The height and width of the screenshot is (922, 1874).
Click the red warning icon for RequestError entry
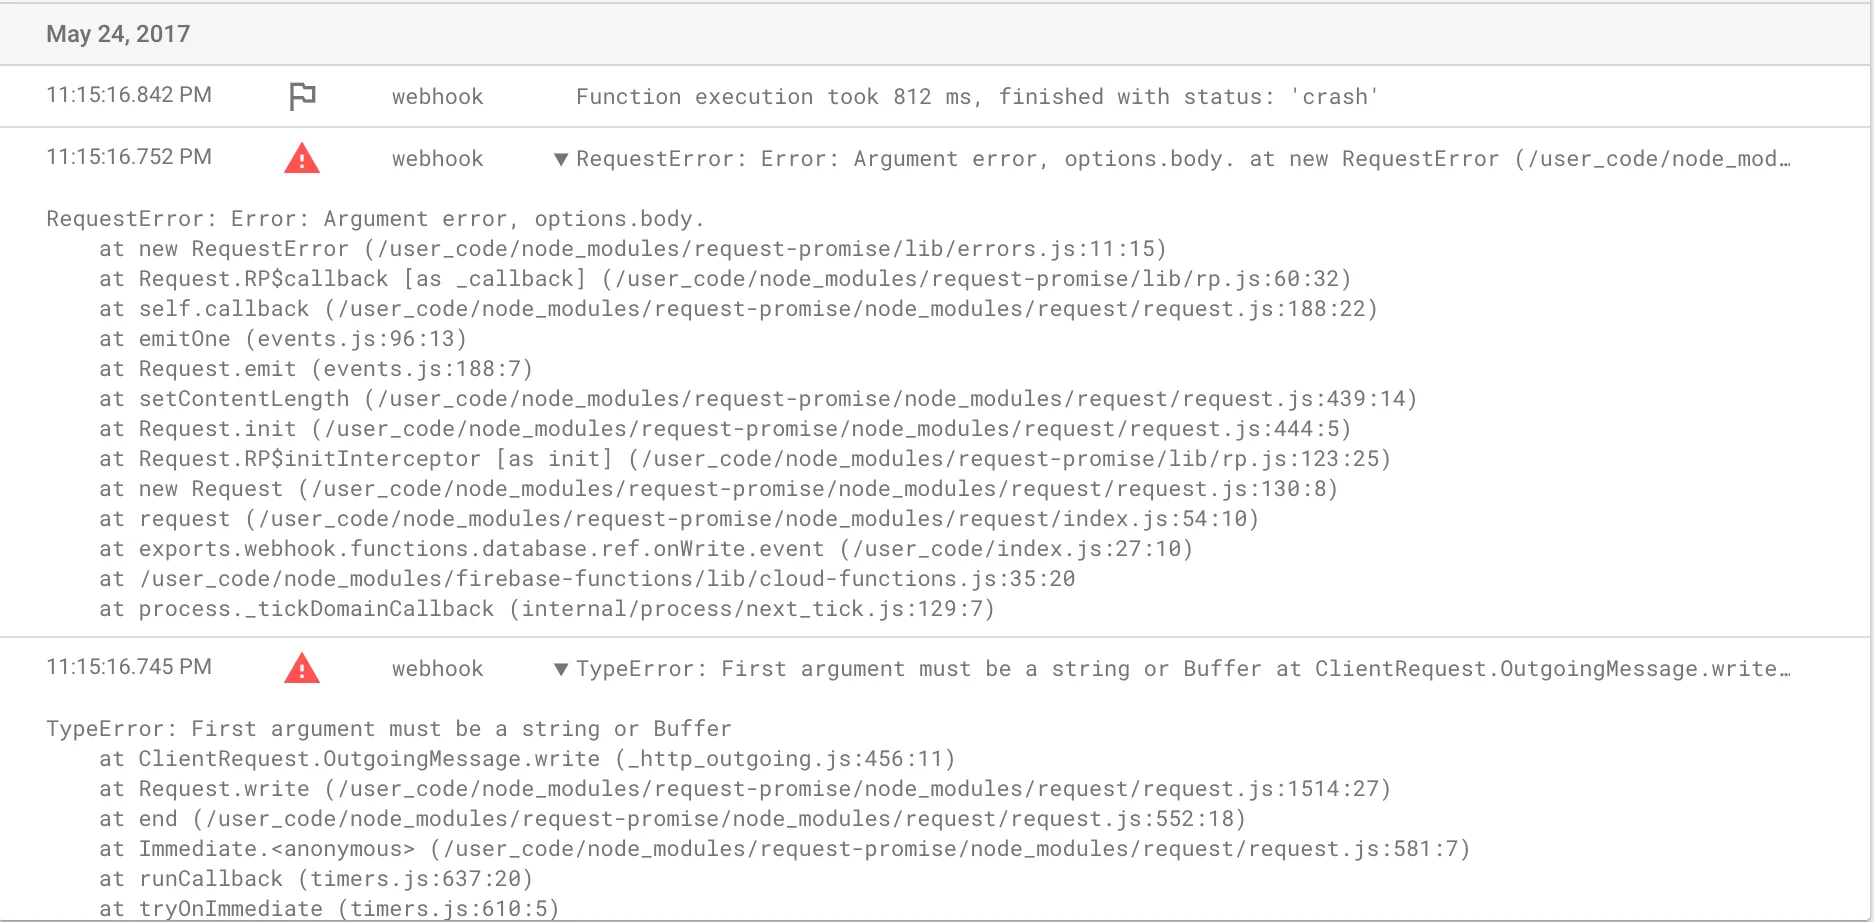coord(302,158)
